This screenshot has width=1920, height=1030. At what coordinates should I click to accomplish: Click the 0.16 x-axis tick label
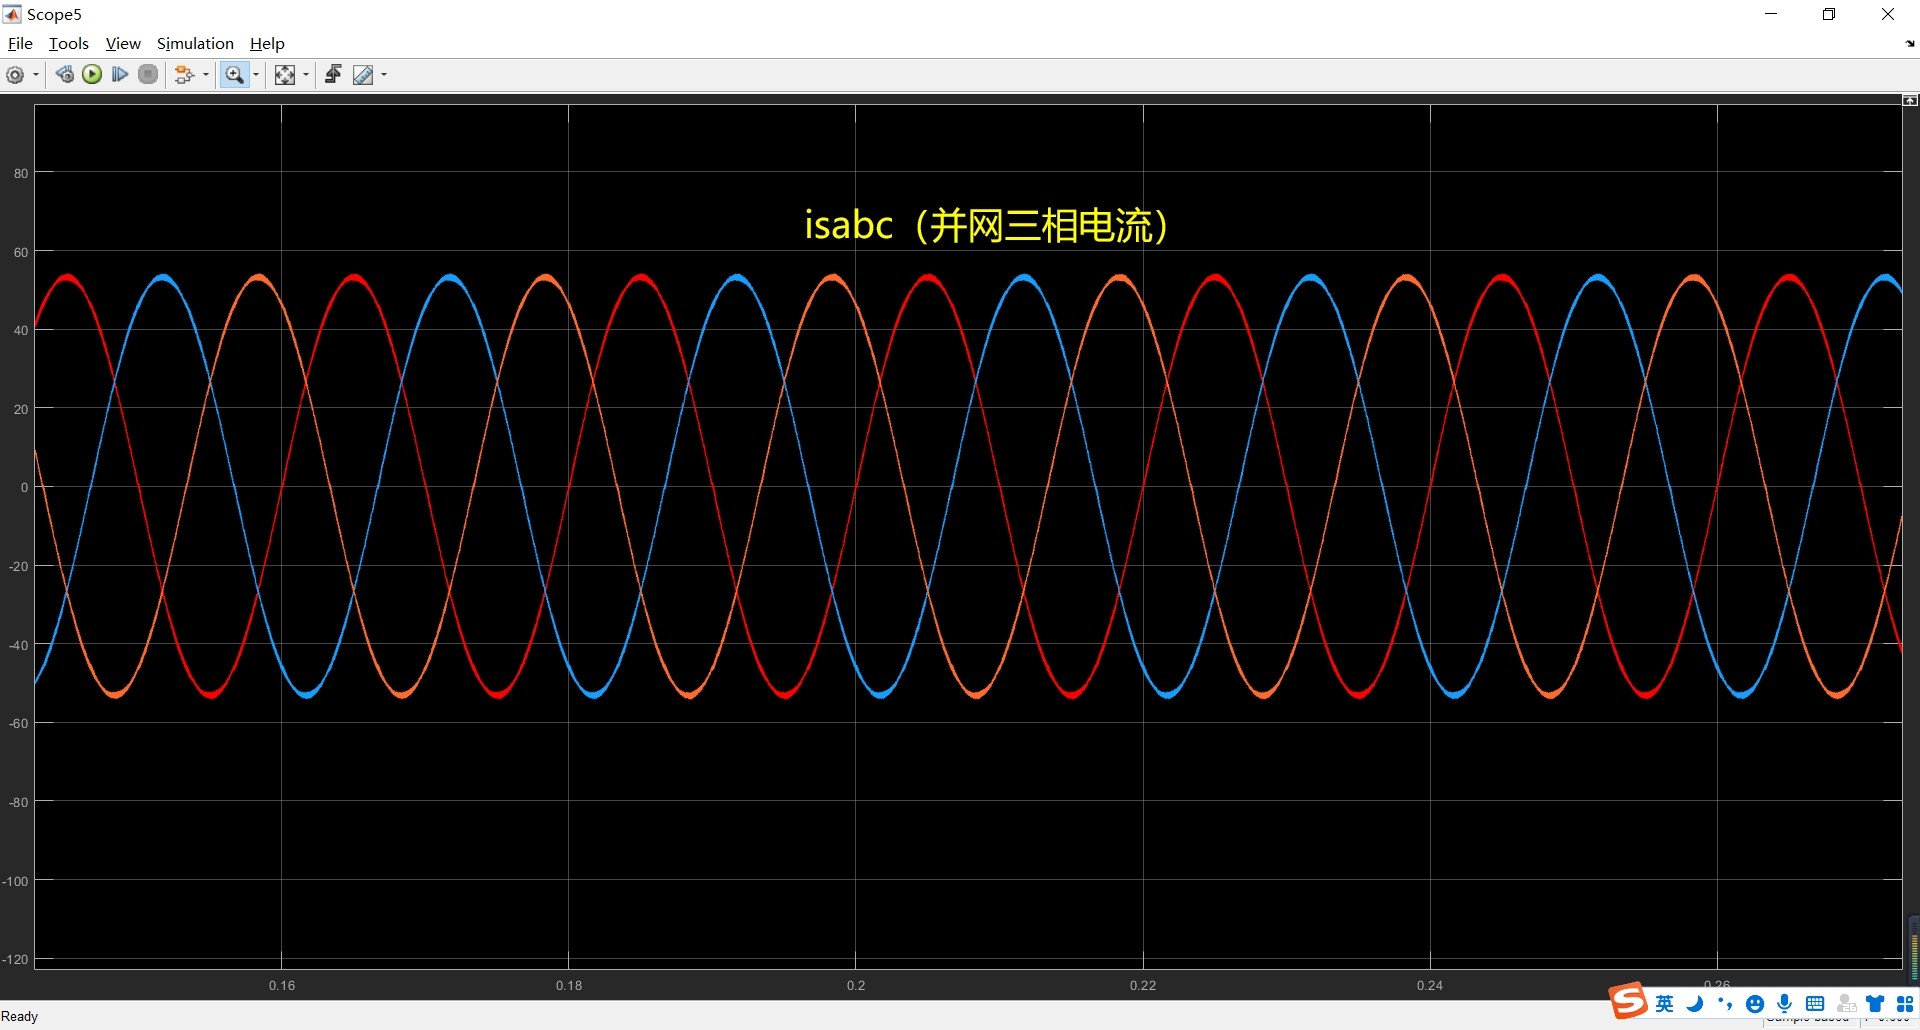pos(282,985)
